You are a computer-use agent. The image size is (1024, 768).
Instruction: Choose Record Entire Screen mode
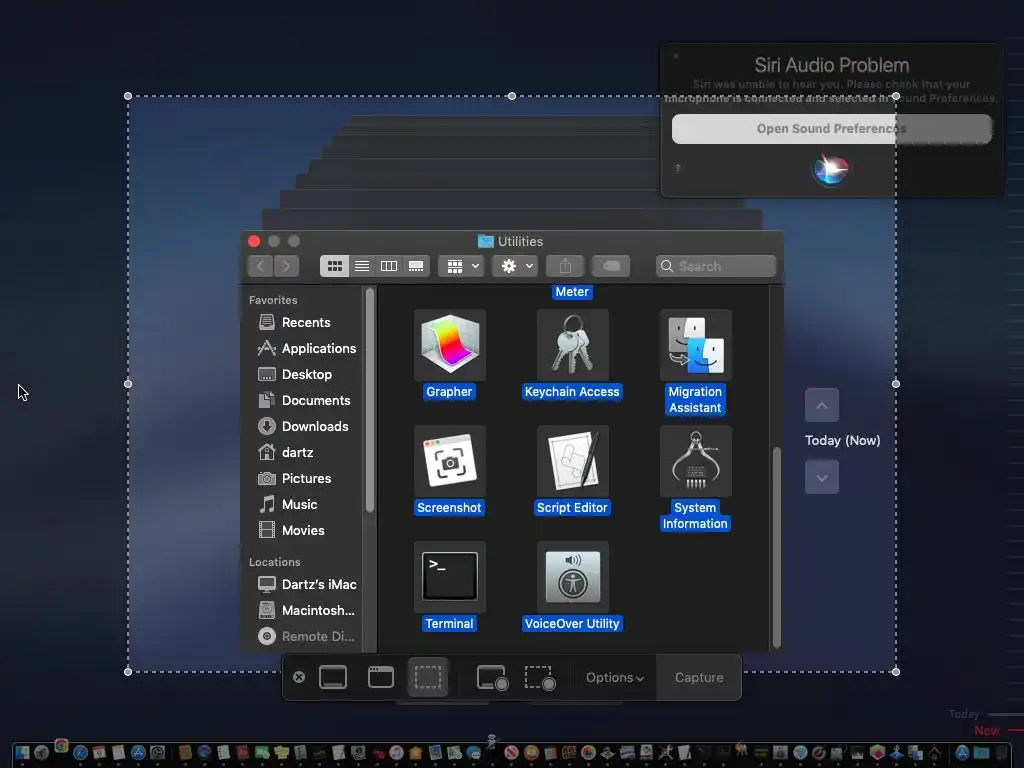click(492, 677)
